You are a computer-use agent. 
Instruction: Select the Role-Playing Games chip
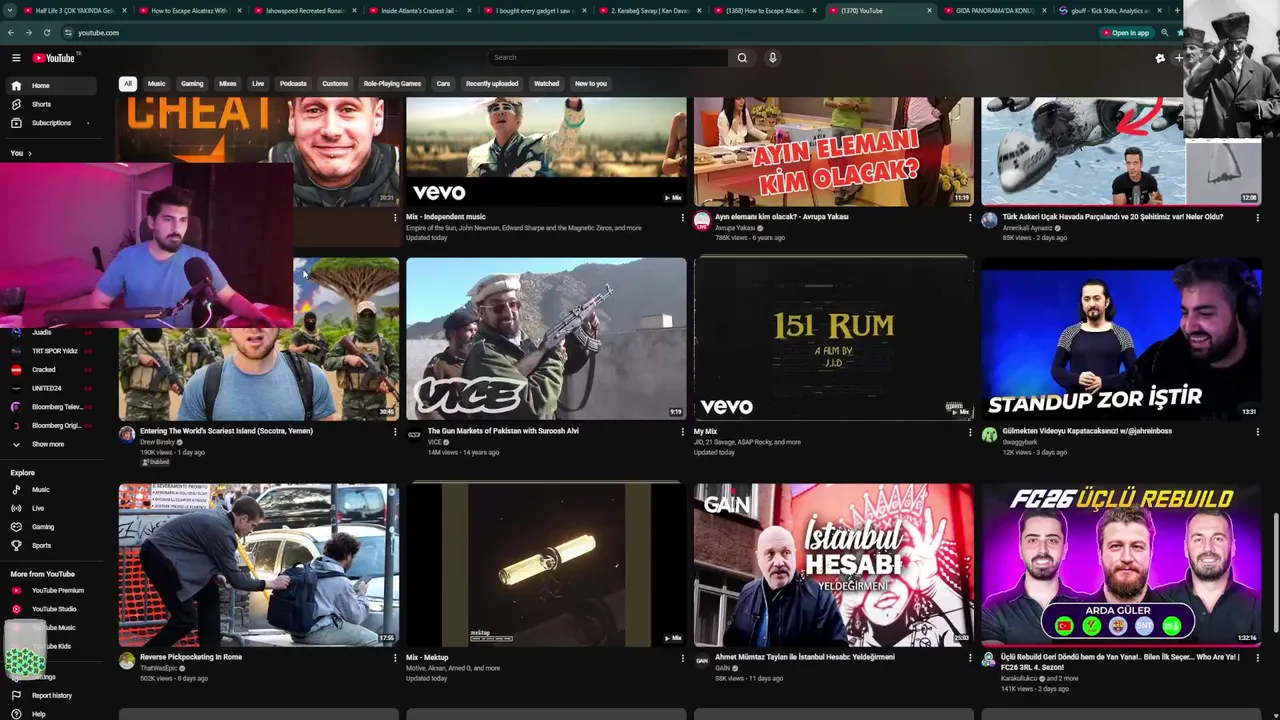click(x=392, y=84)
